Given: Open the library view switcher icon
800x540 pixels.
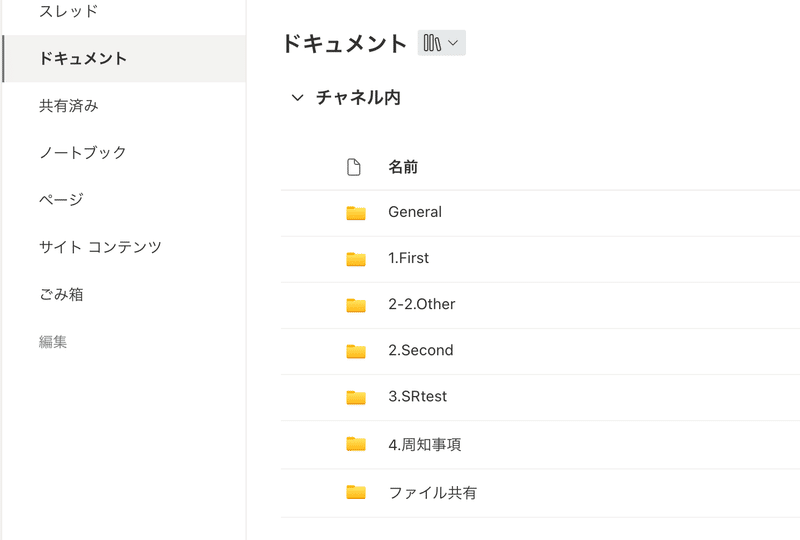Looking at the screenshot, I should point(441,43).
